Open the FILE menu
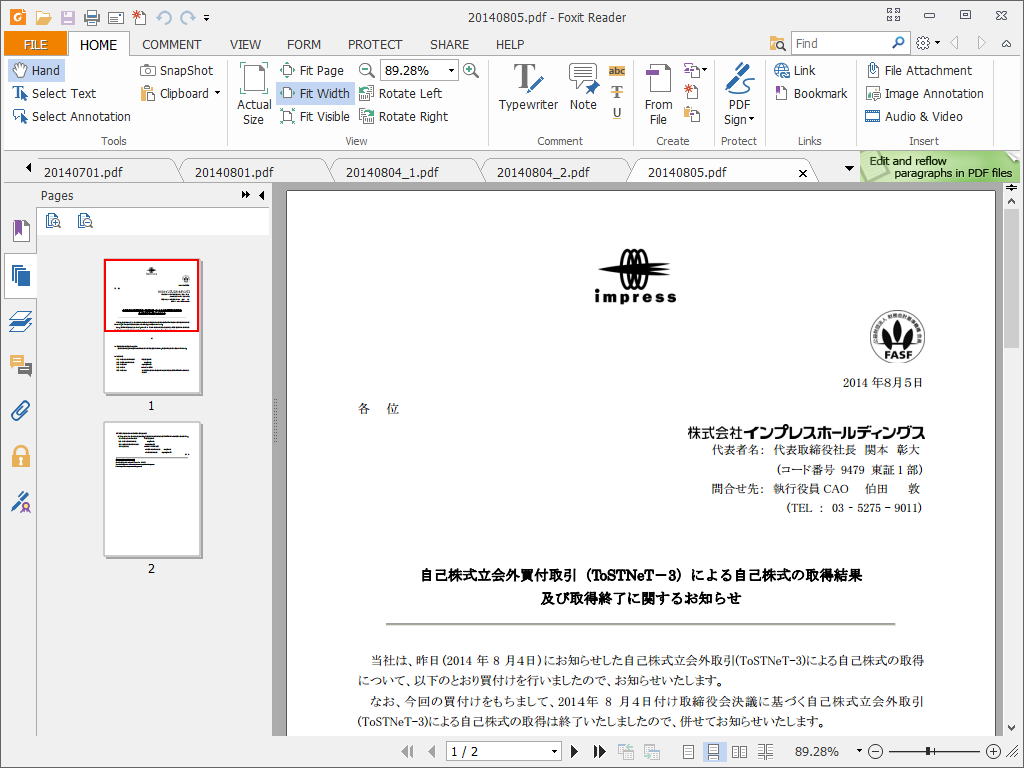The height and width of the screenshot is (768, 1024). [x=35, y=44]
